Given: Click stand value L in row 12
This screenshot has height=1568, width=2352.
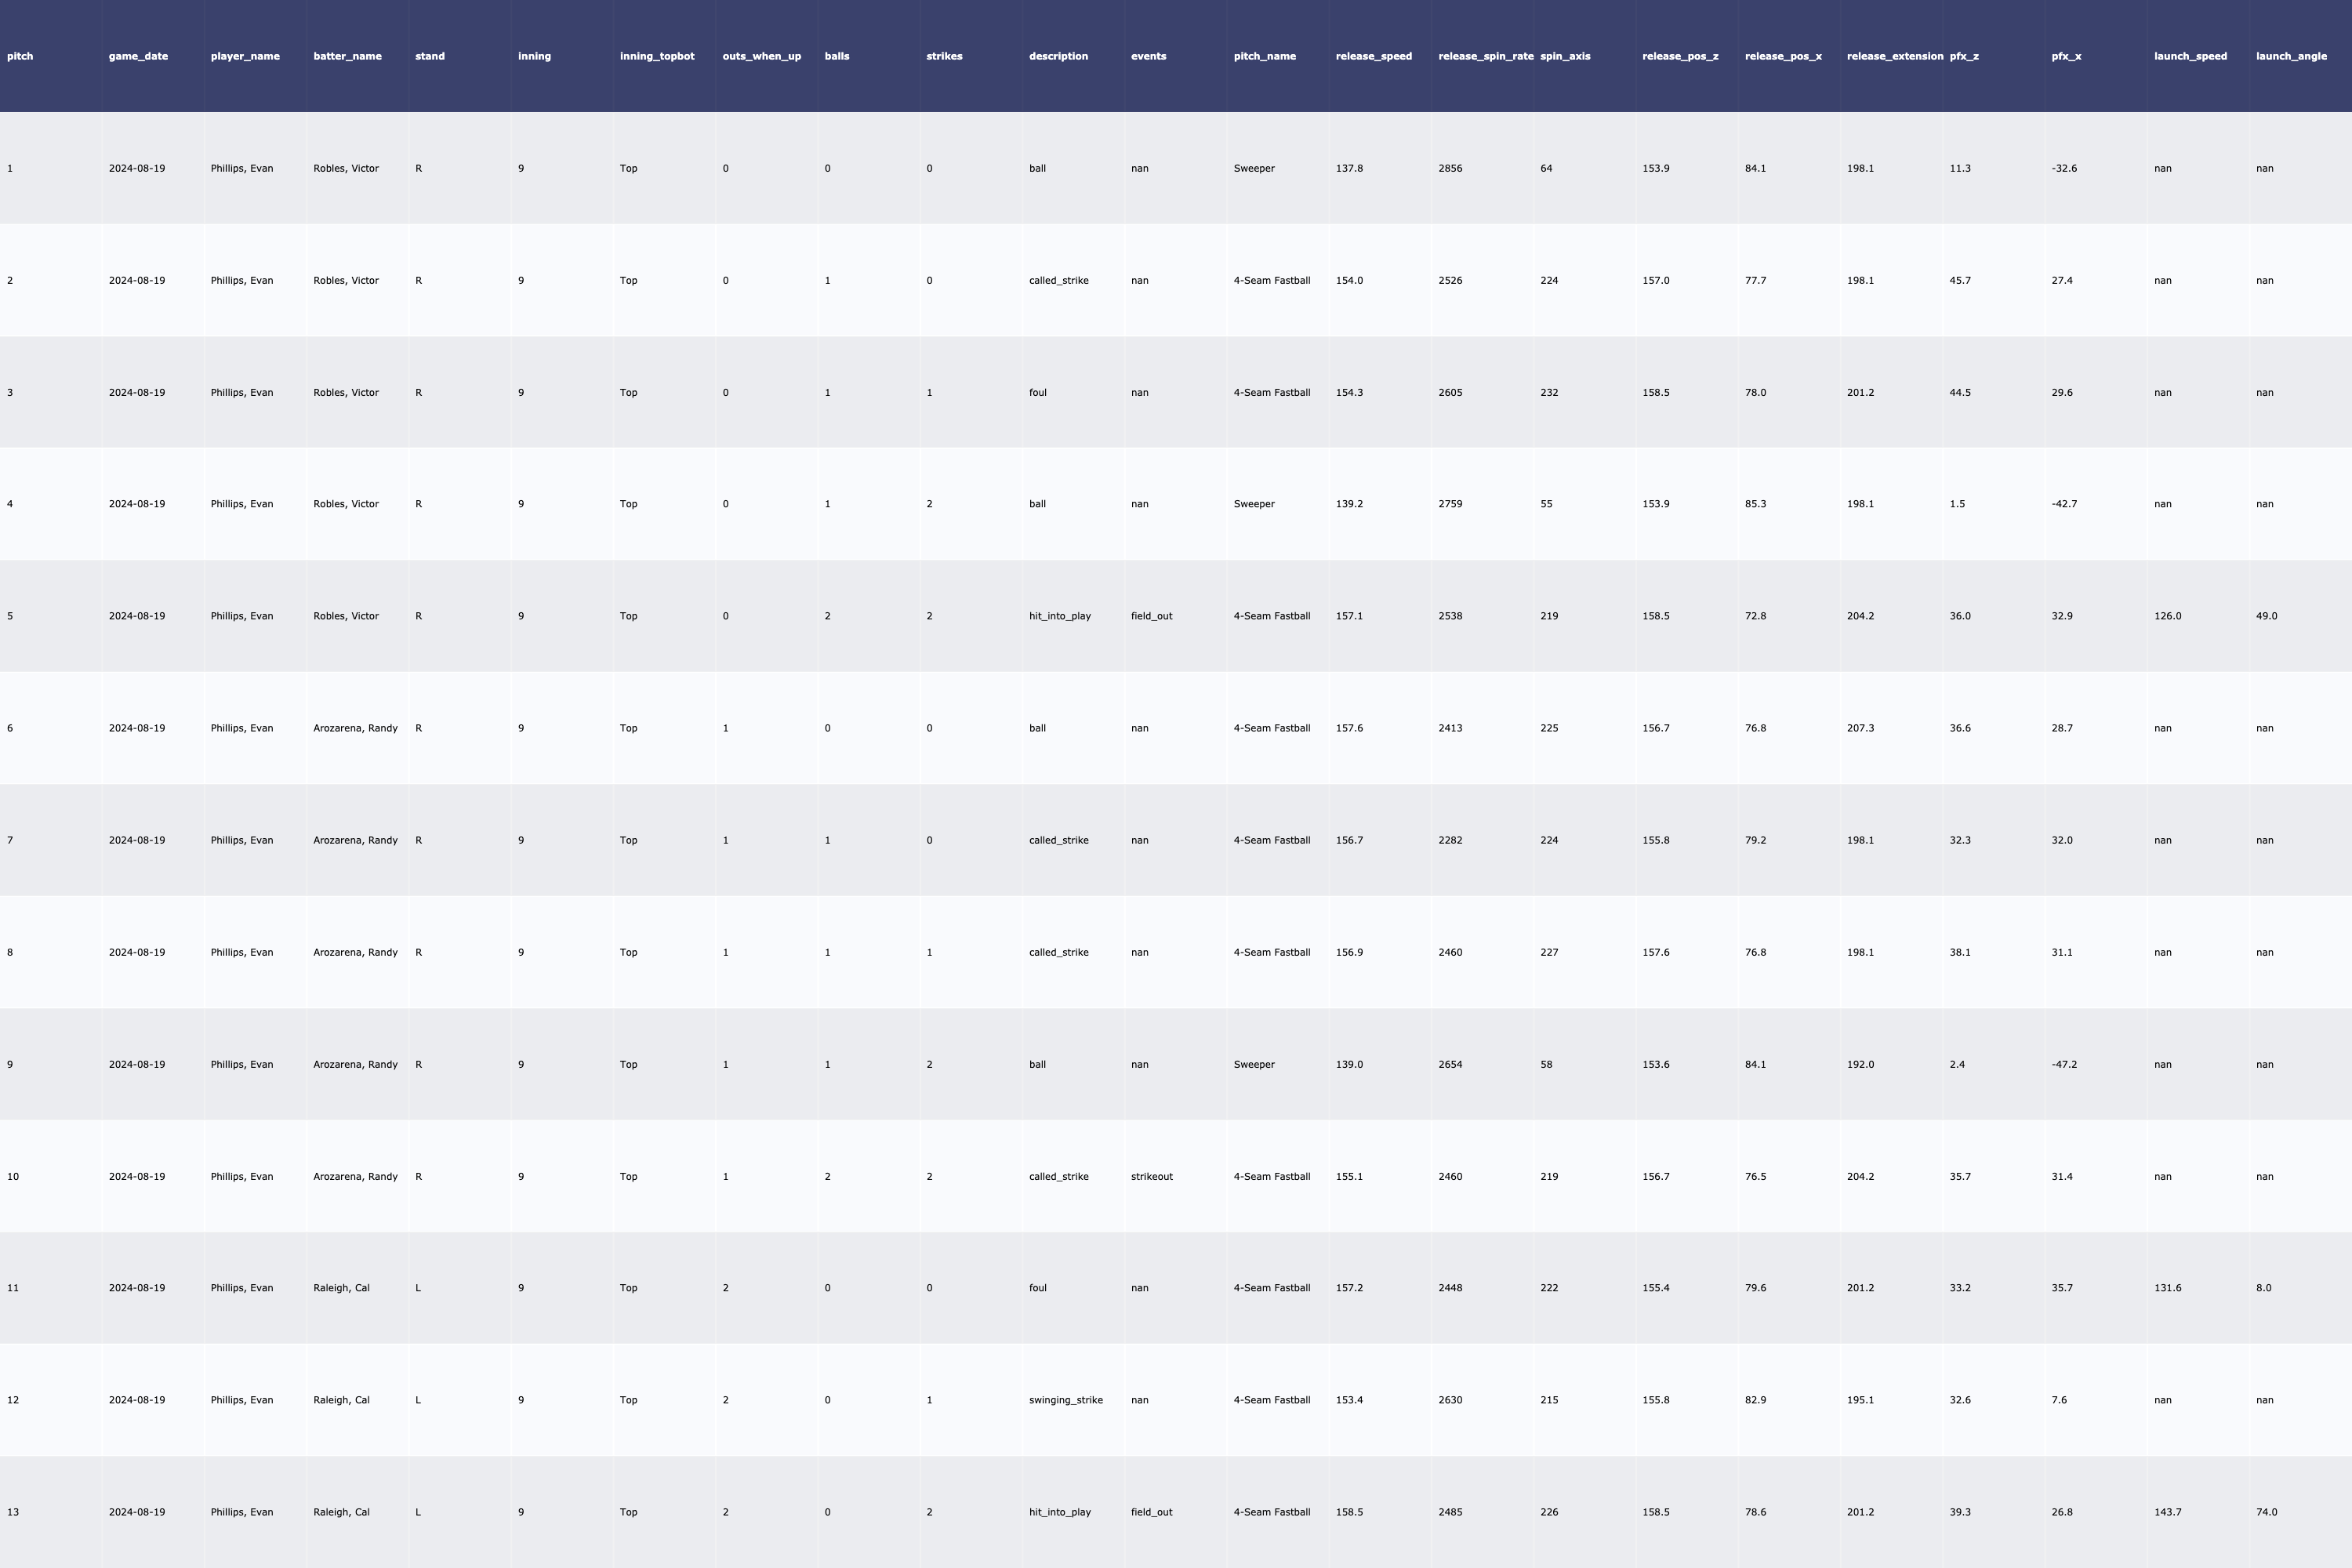Looking at the screenshot, I should click(418, 1400).
